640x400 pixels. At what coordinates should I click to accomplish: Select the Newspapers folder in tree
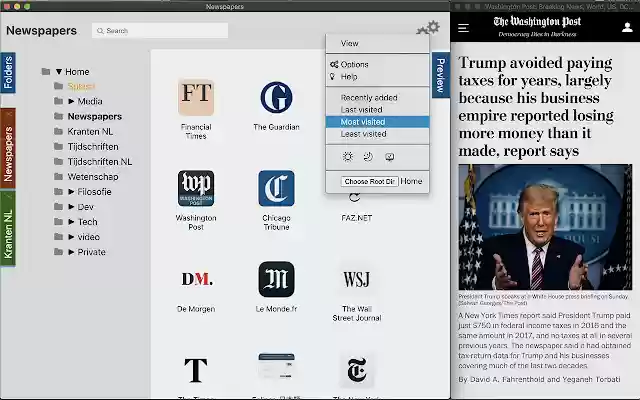[95, 116]
